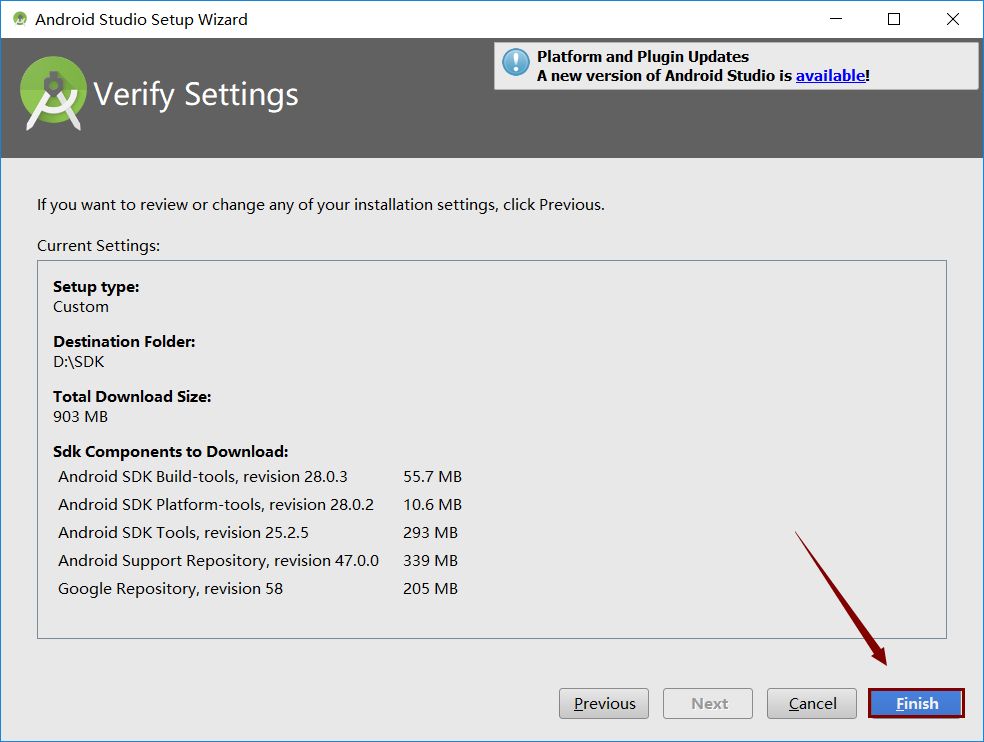This screenshot has width=984, height=742.
Task: Open the 'available' update link
Action: point(830,75)
